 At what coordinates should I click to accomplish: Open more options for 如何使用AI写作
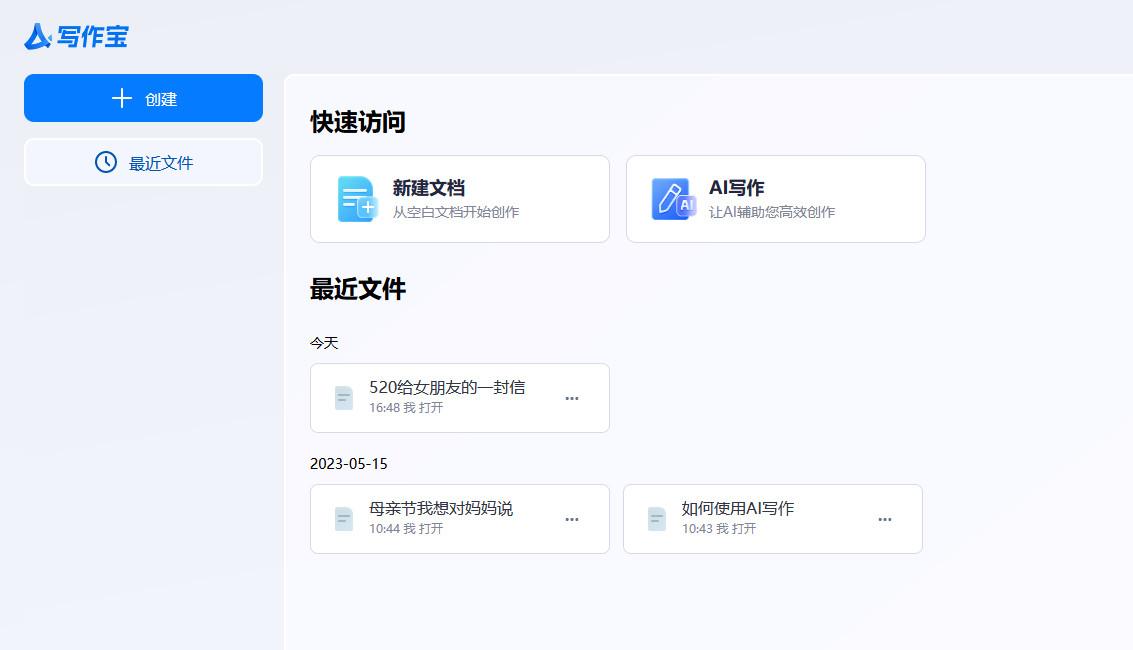884,519
